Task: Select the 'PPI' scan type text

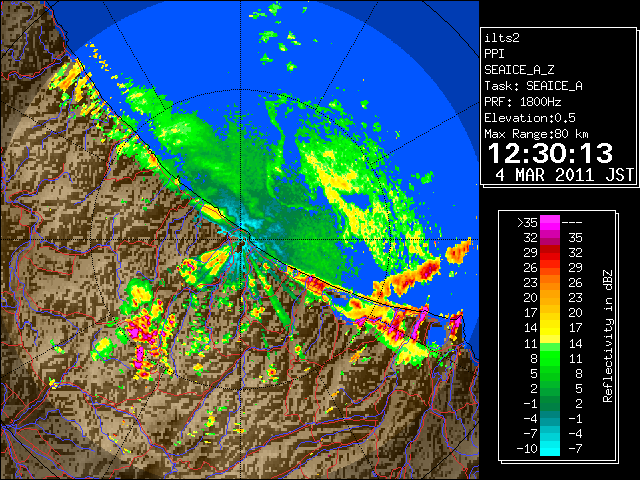Action: pyautogui.click(x=494, y=54)
